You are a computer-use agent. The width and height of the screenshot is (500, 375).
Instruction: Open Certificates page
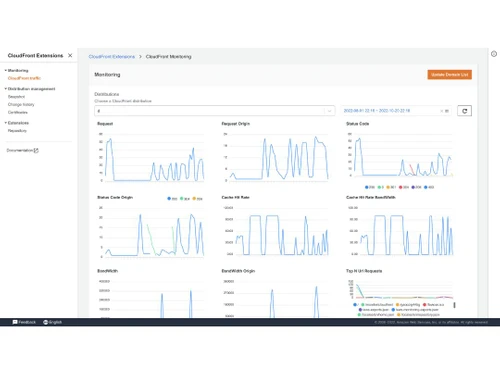pyautogui.click(x=18, y=112)
